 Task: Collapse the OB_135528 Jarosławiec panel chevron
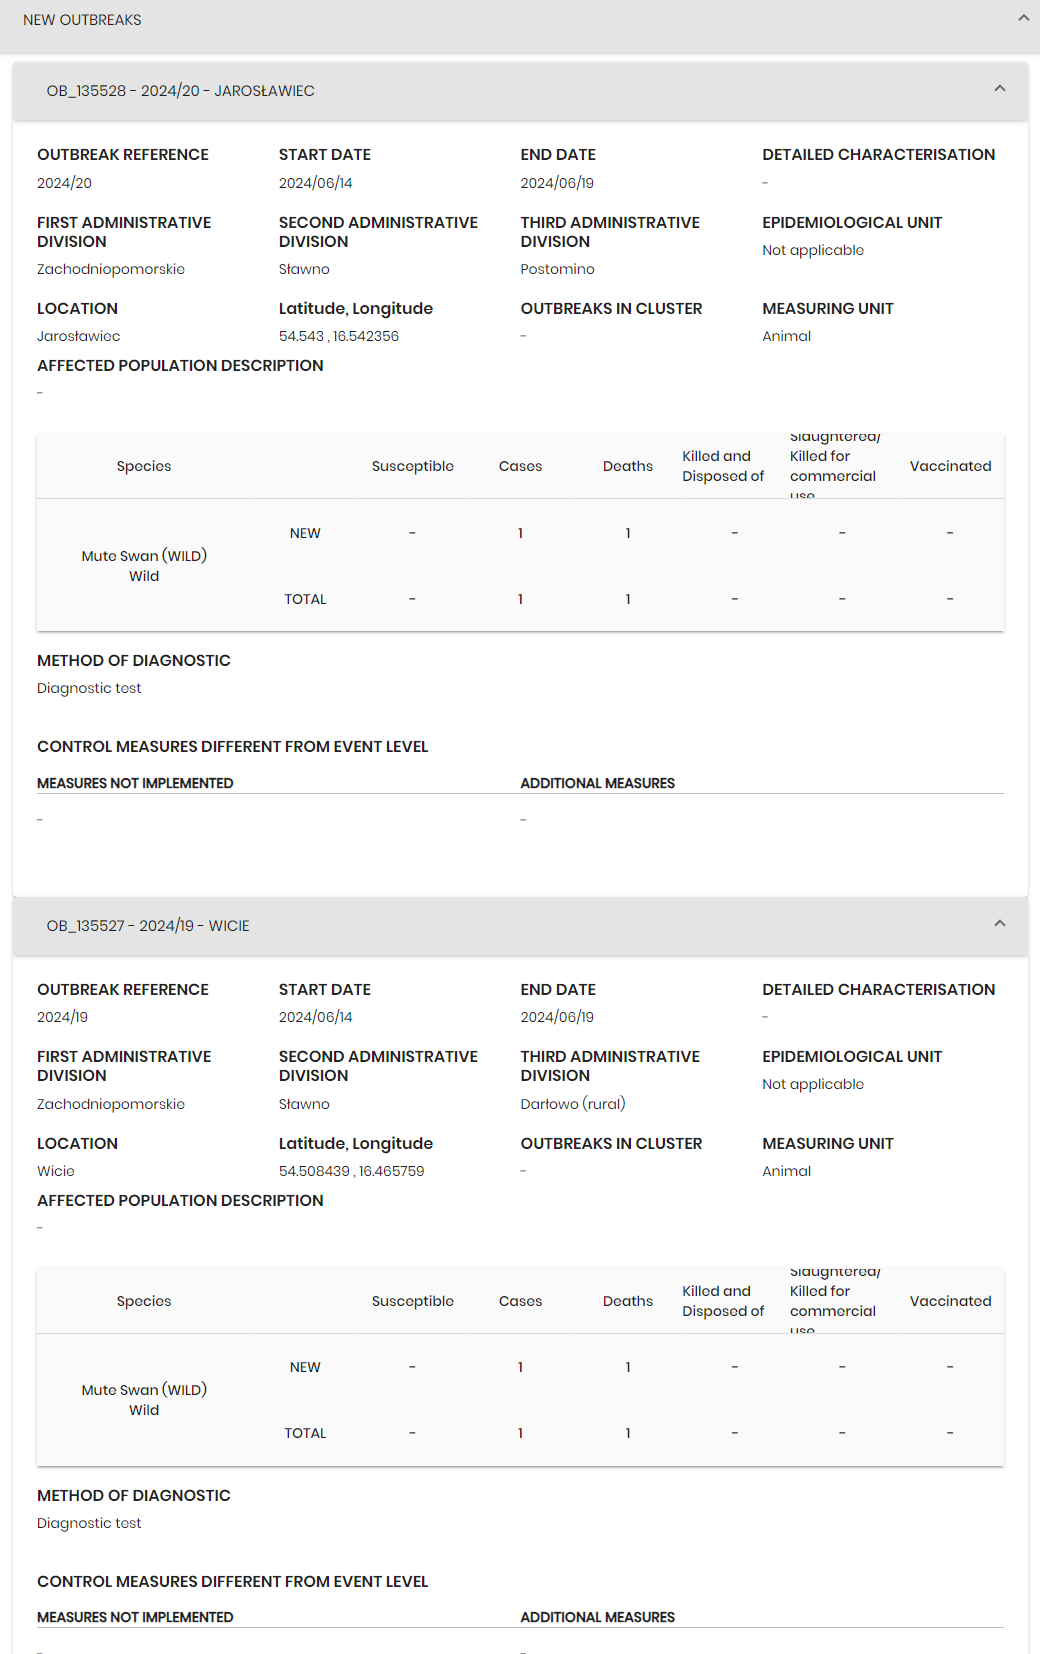[x=999, y=89]
